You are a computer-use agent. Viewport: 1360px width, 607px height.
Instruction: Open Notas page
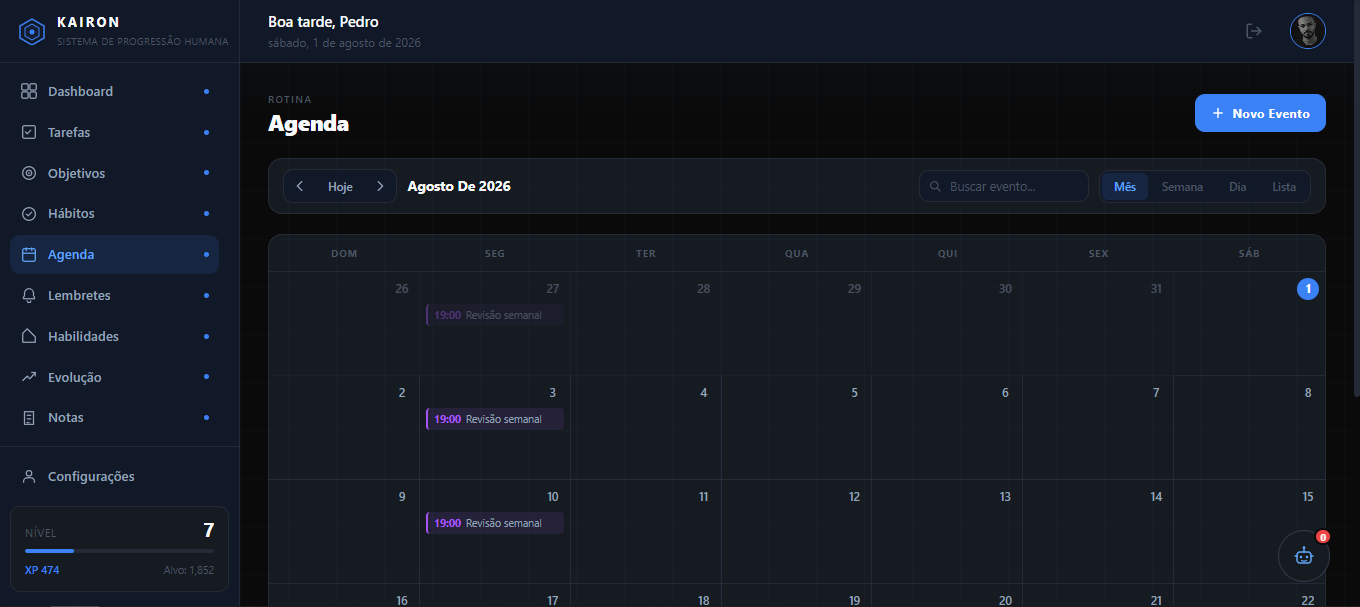(114, 418)
